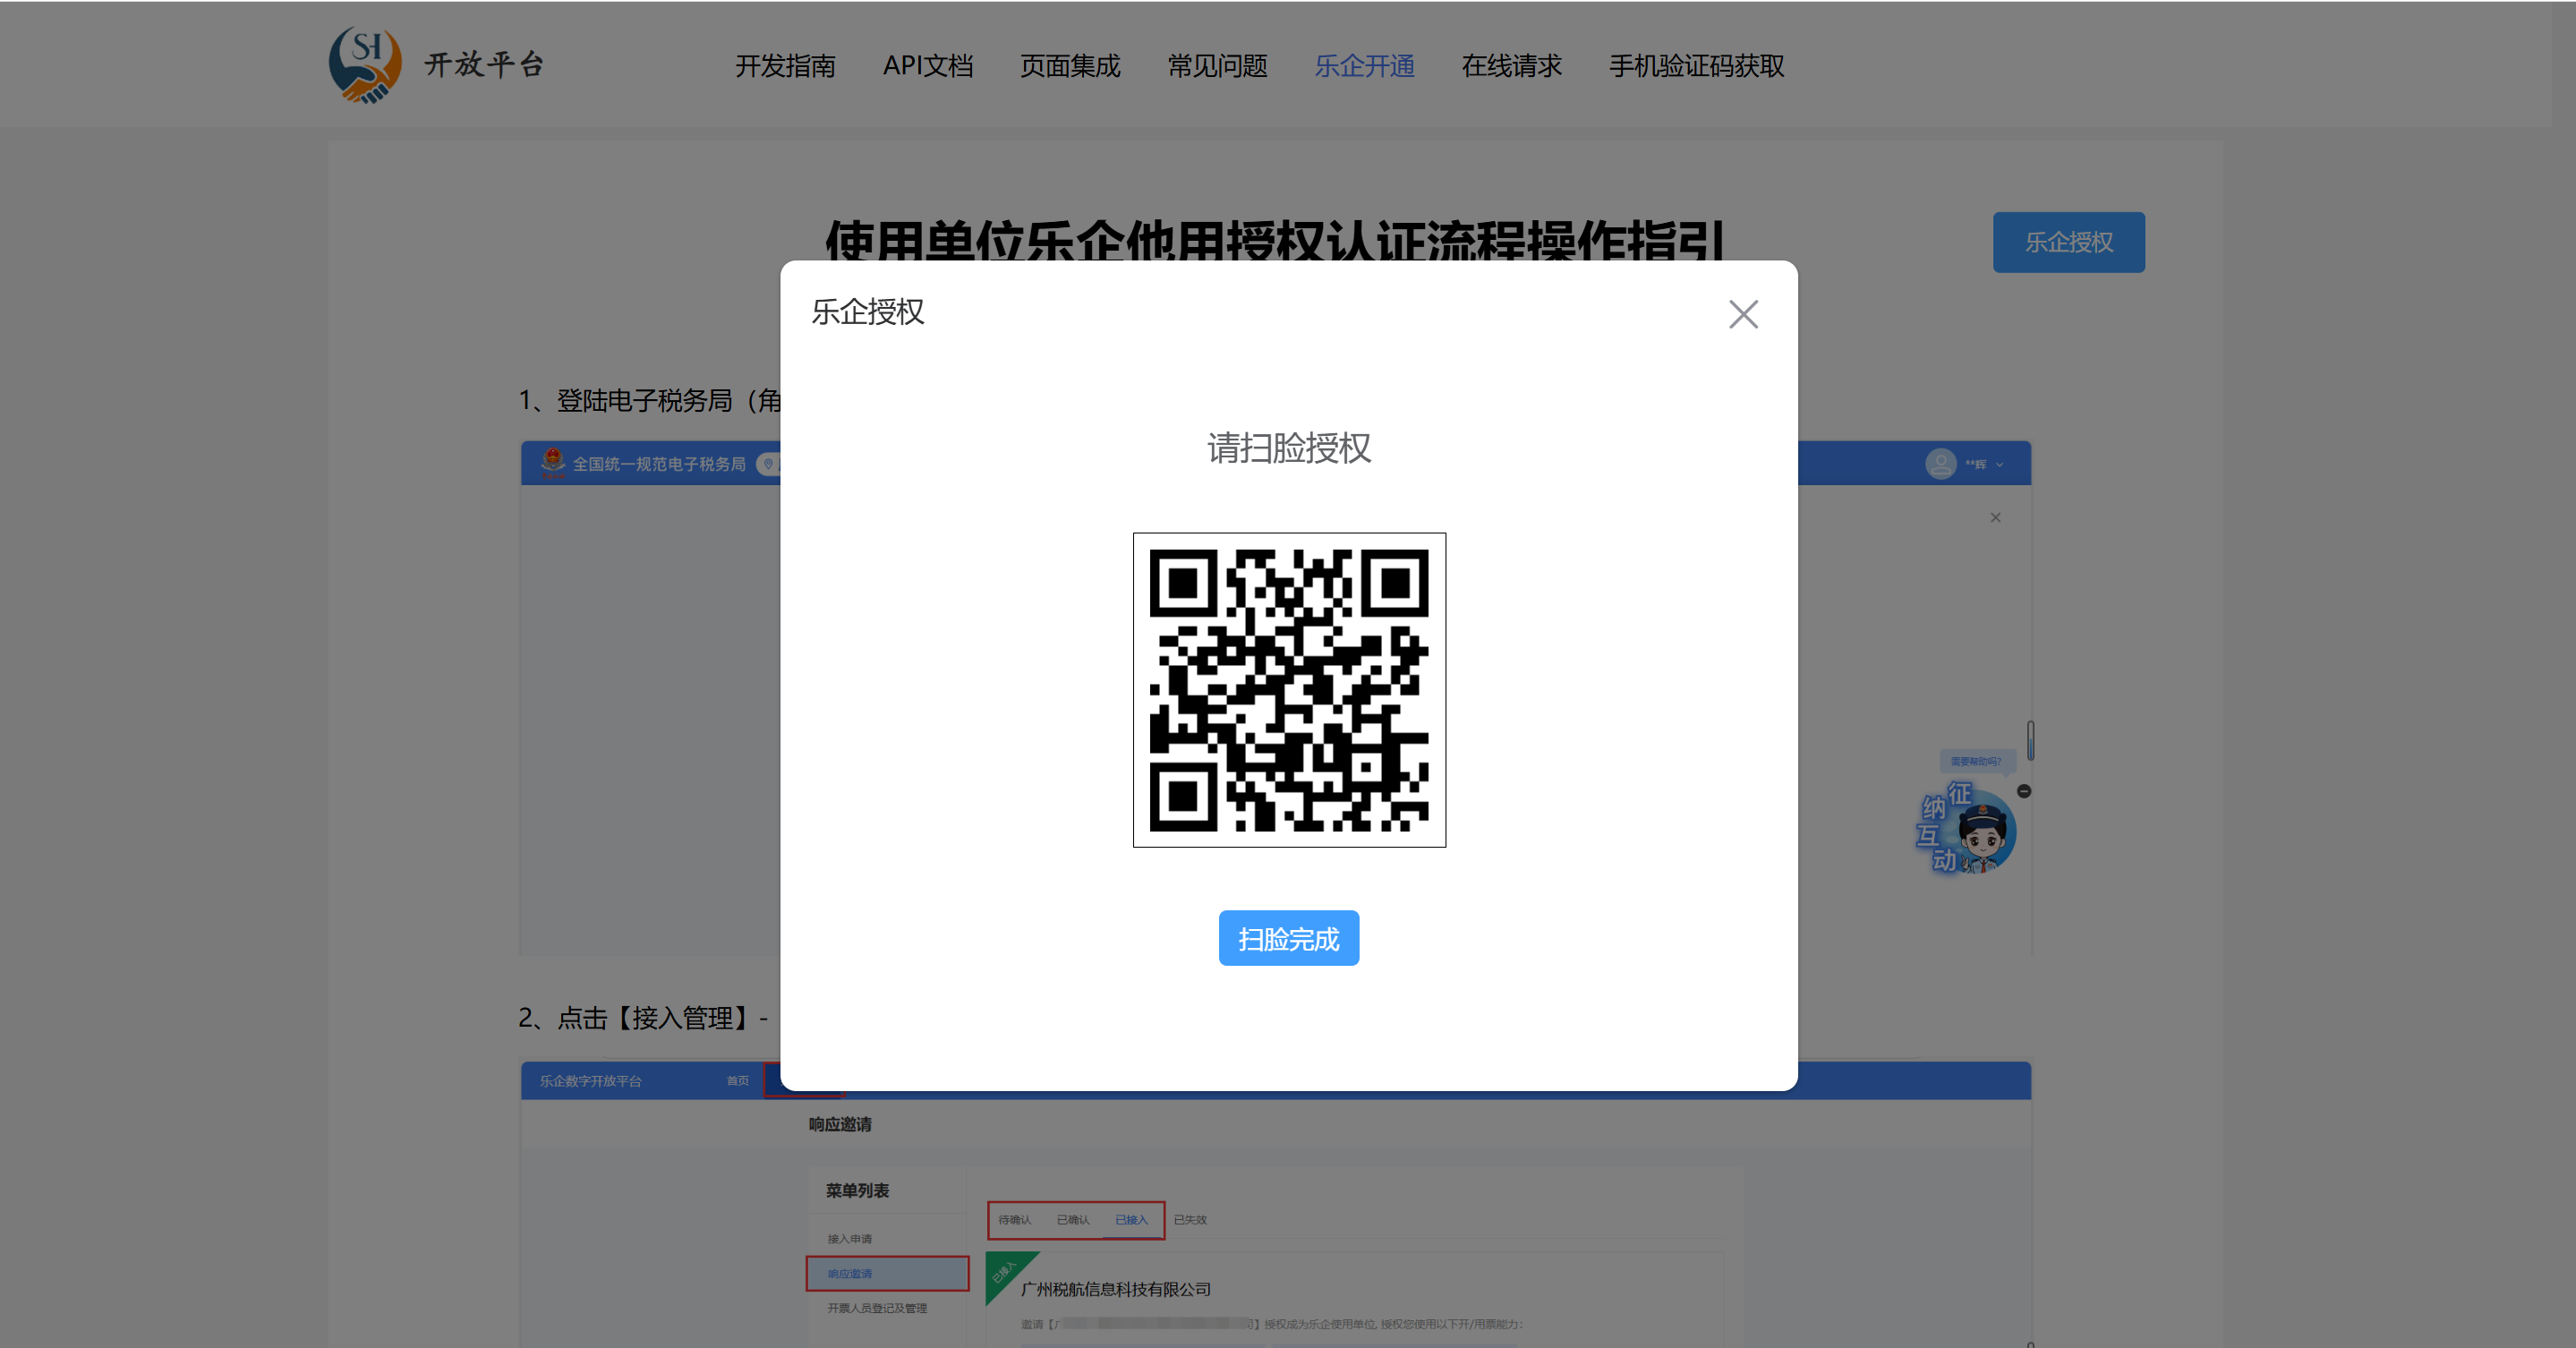
Task: Click the 全国统一规范电子税务局 title text
Action: [659, 464]
